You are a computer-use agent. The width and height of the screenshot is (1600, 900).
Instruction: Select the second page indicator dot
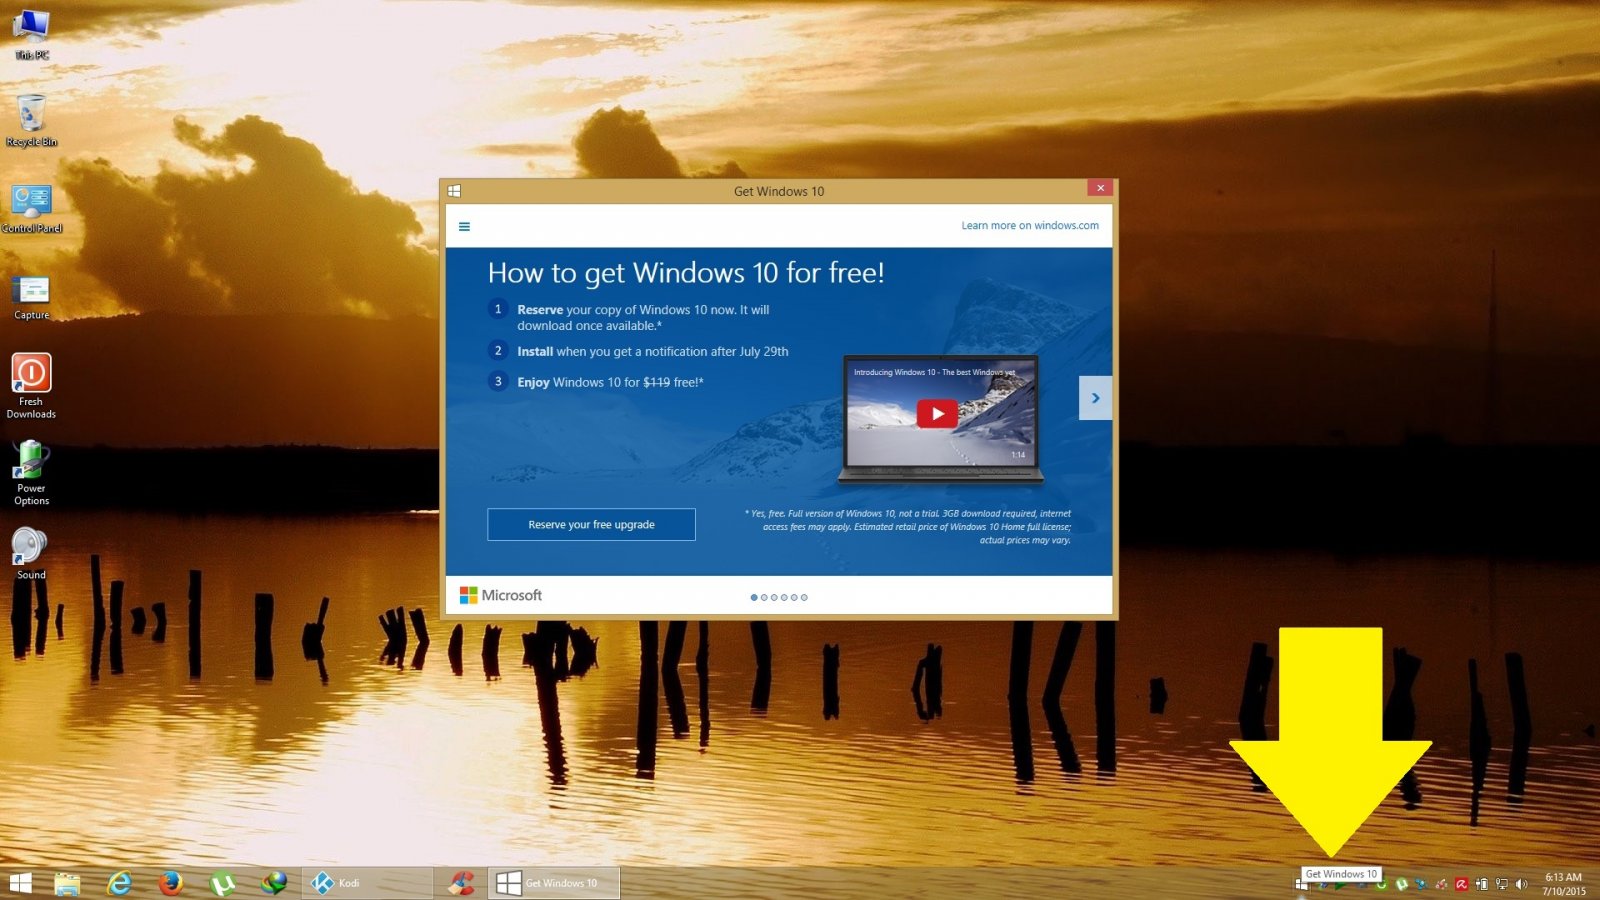coord(764,598)
